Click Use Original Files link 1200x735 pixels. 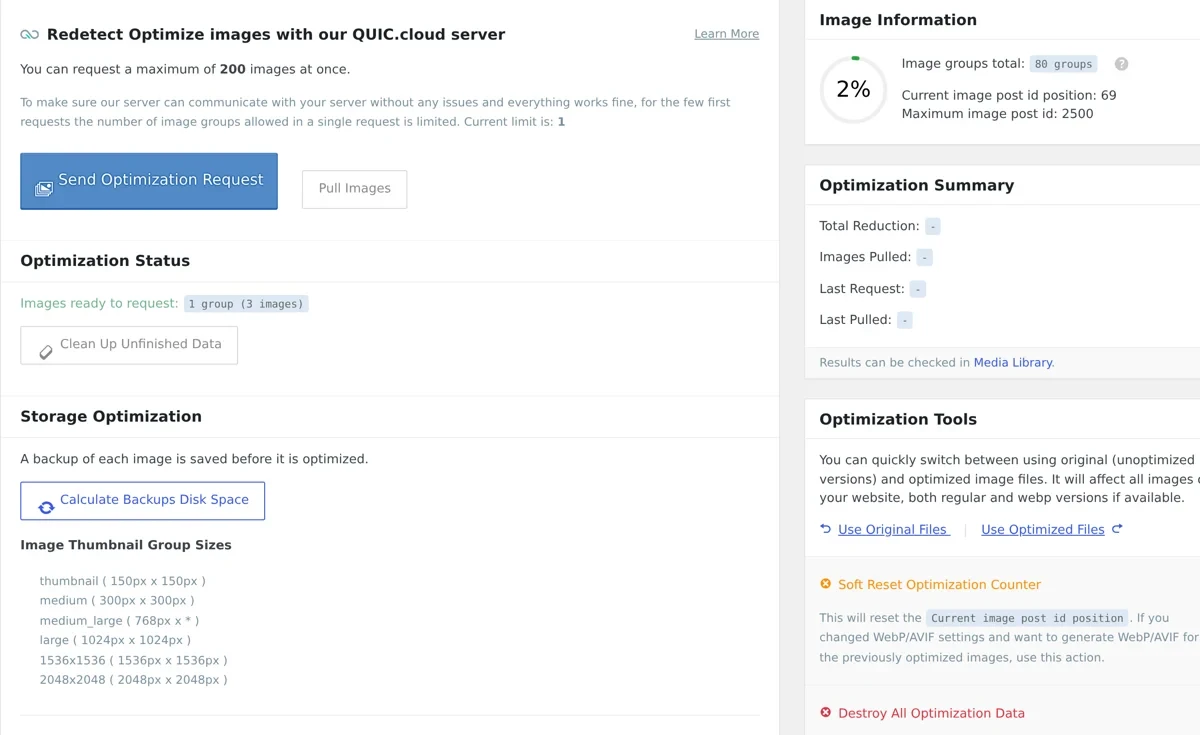click(894, 530)
